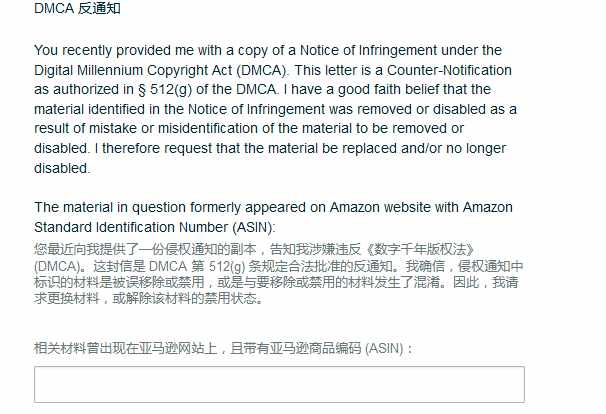Image resolution: width=606 pixels, height=414 pixels.
Task: Click the 'Standard Identification Number (ASIN):' line
Action: tap(155, 227)
